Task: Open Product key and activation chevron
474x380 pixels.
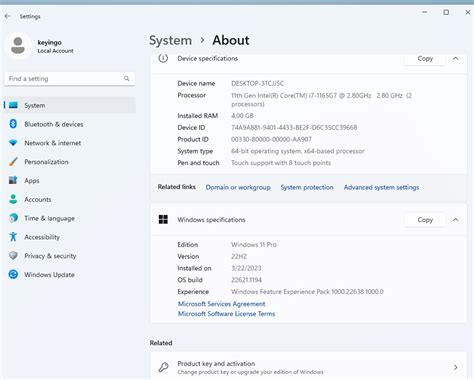Action: click(x=455, y=367)
